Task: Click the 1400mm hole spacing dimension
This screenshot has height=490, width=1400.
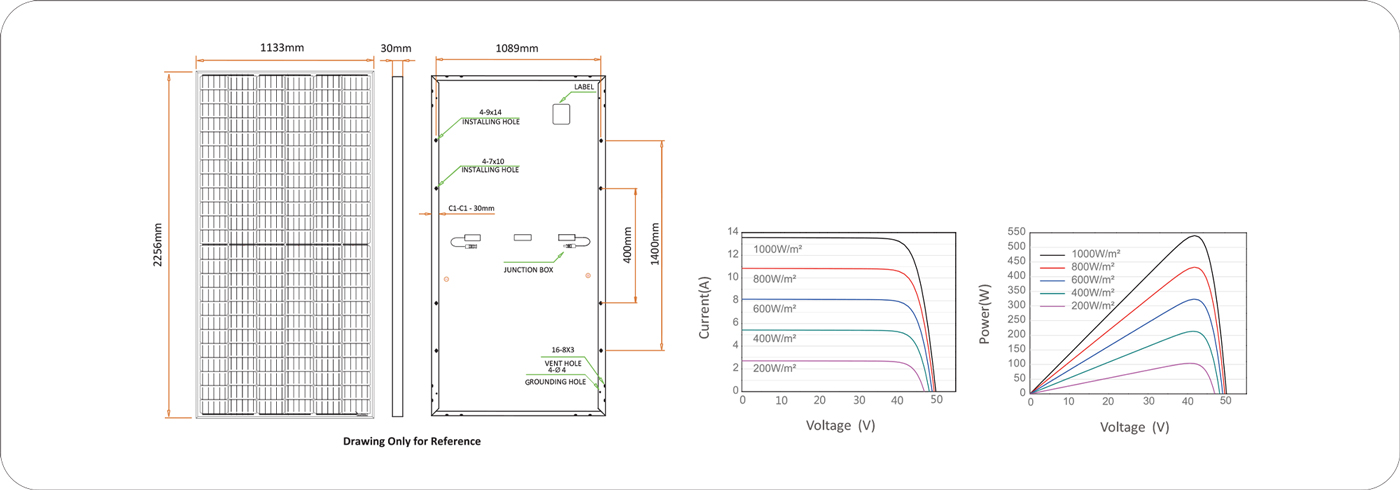Action: pyautogui.click(x=655, y=245)
